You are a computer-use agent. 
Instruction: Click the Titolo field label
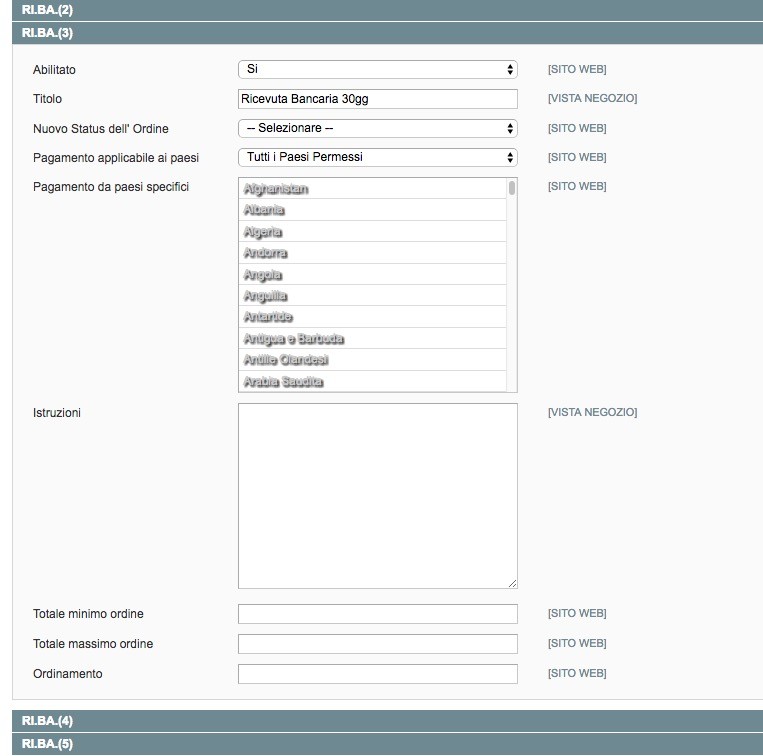(x=47, y=99)
